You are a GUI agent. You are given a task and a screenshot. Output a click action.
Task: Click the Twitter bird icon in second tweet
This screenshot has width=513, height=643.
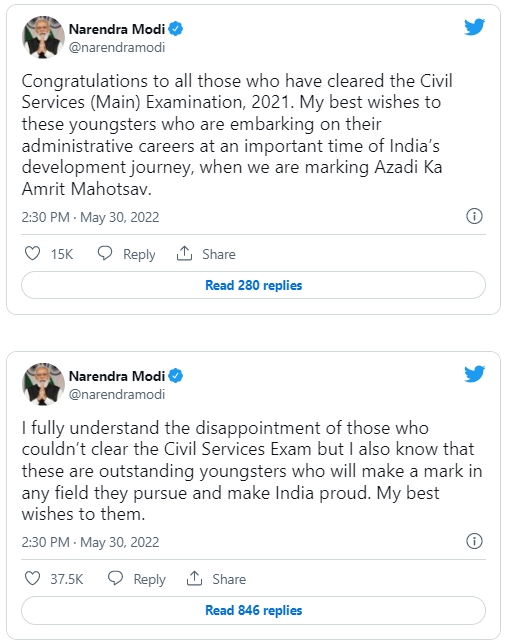tap(474, 374)
